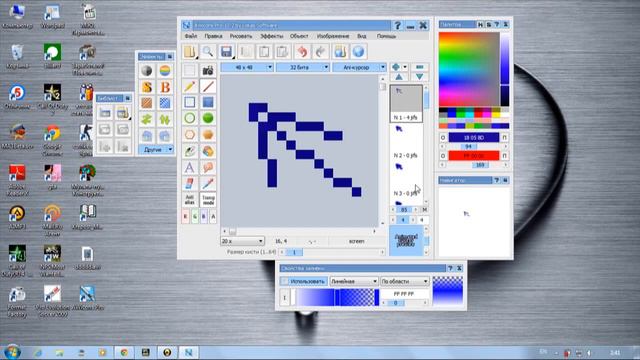
Task: Undo with the red curved arrow
Action: pyautogui.click(x=302, y=51)
